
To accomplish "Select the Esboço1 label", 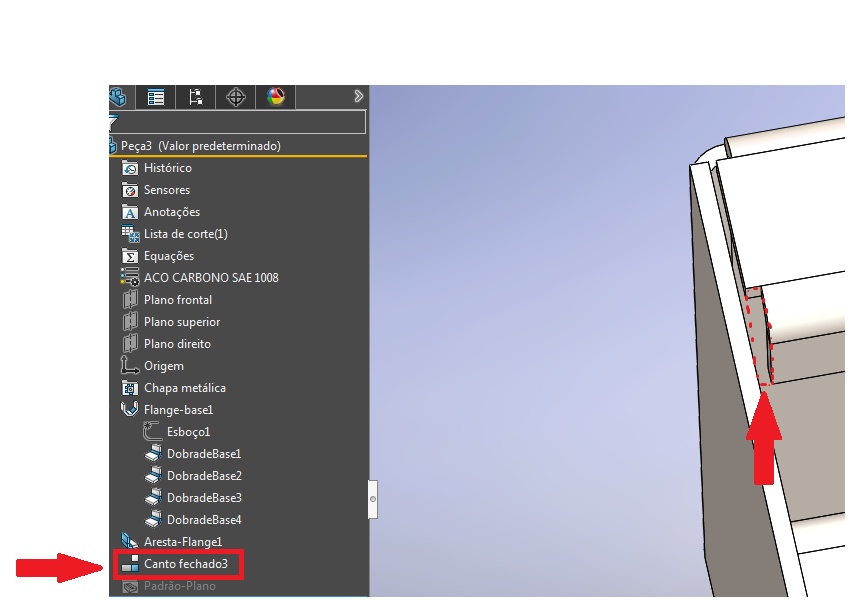I will [x=188, y=432].
